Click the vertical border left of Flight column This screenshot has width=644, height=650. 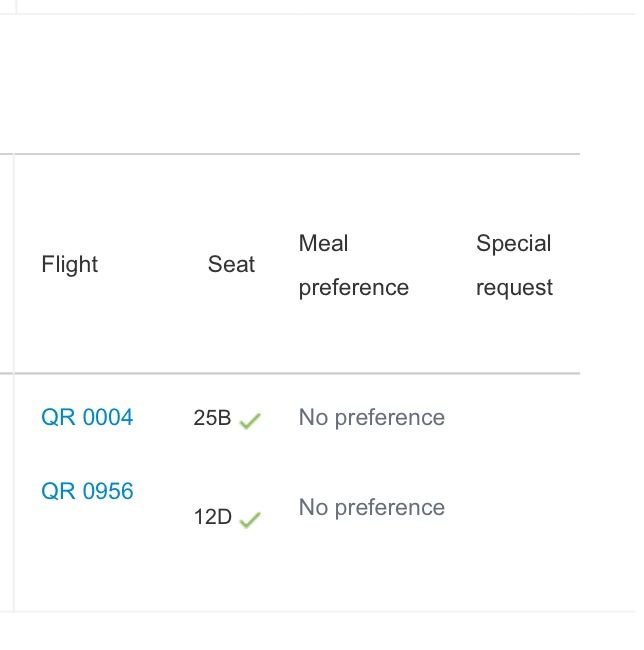pos(14,381)
